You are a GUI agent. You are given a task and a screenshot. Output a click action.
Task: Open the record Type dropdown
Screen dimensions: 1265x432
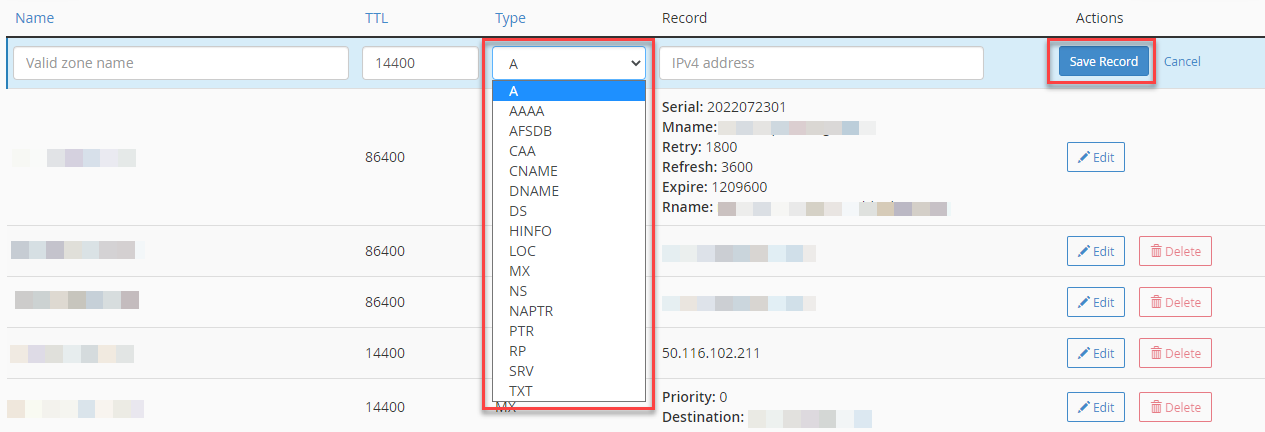coord(569,63)
